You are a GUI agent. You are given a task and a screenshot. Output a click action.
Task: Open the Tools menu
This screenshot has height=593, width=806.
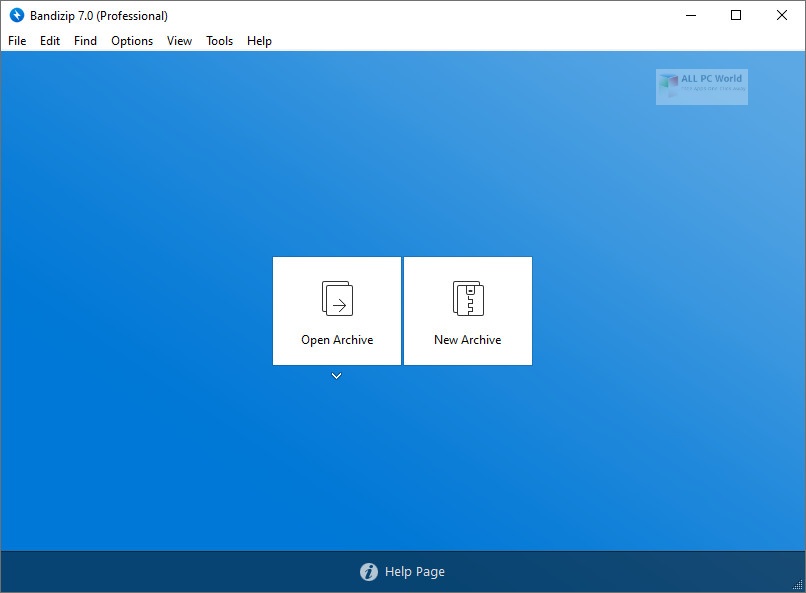[219, 41]
